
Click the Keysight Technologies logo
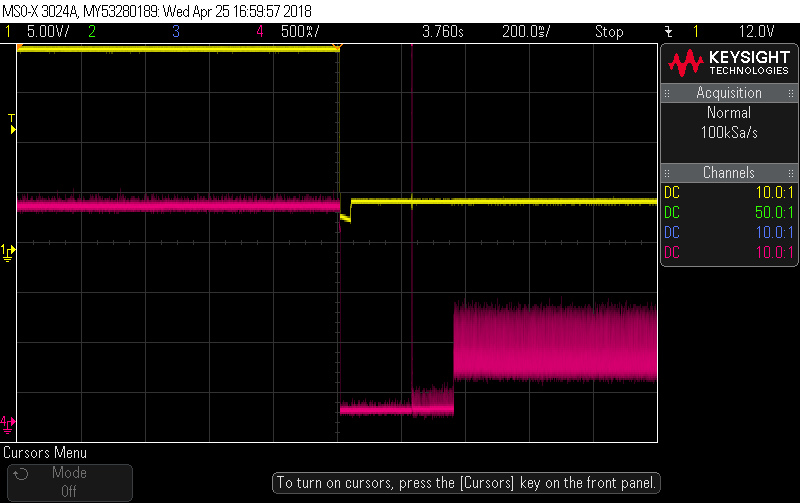729,63
